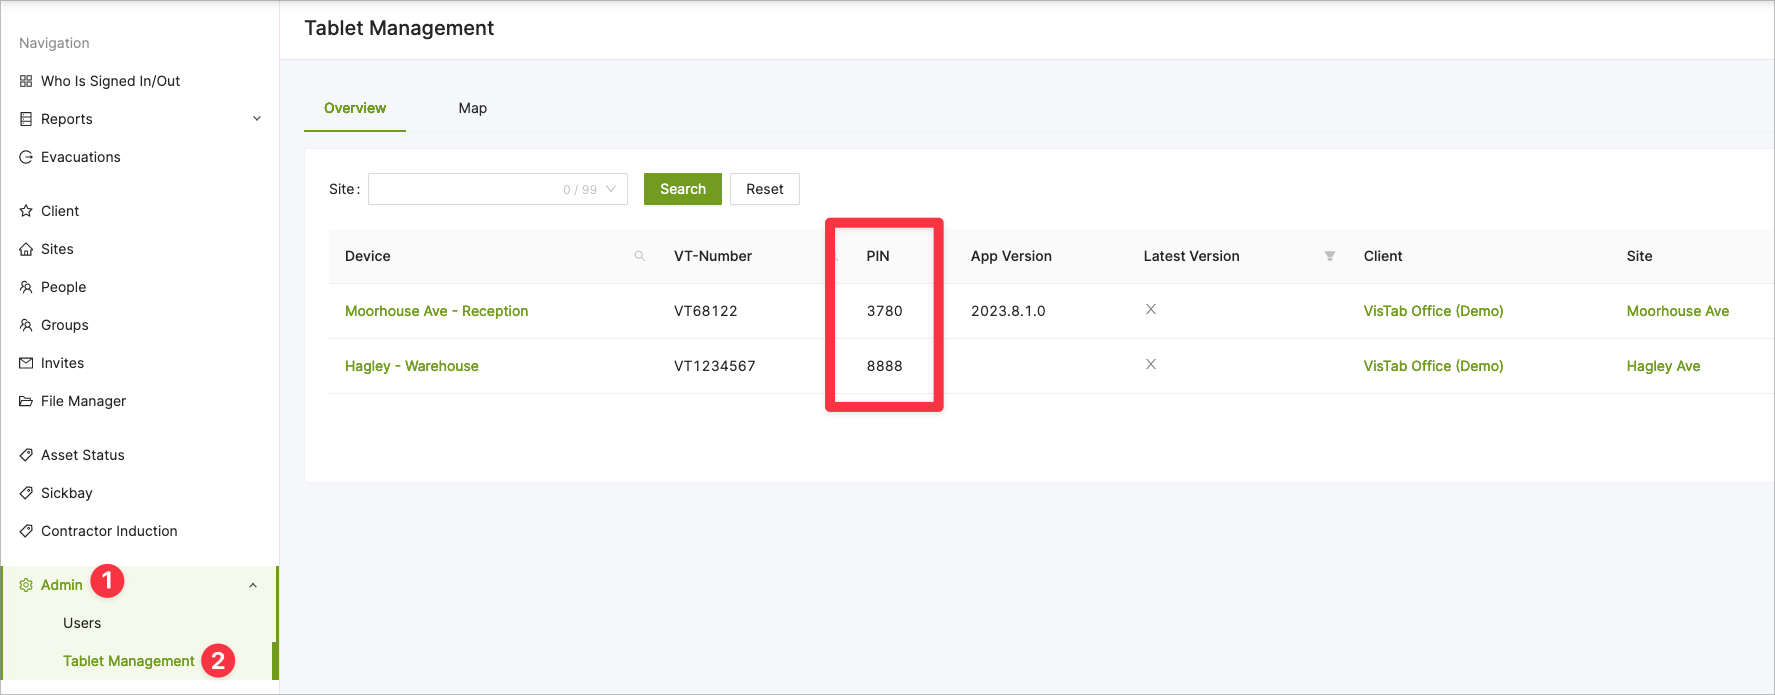Select the Overview tab

click(x=355, y=108)
